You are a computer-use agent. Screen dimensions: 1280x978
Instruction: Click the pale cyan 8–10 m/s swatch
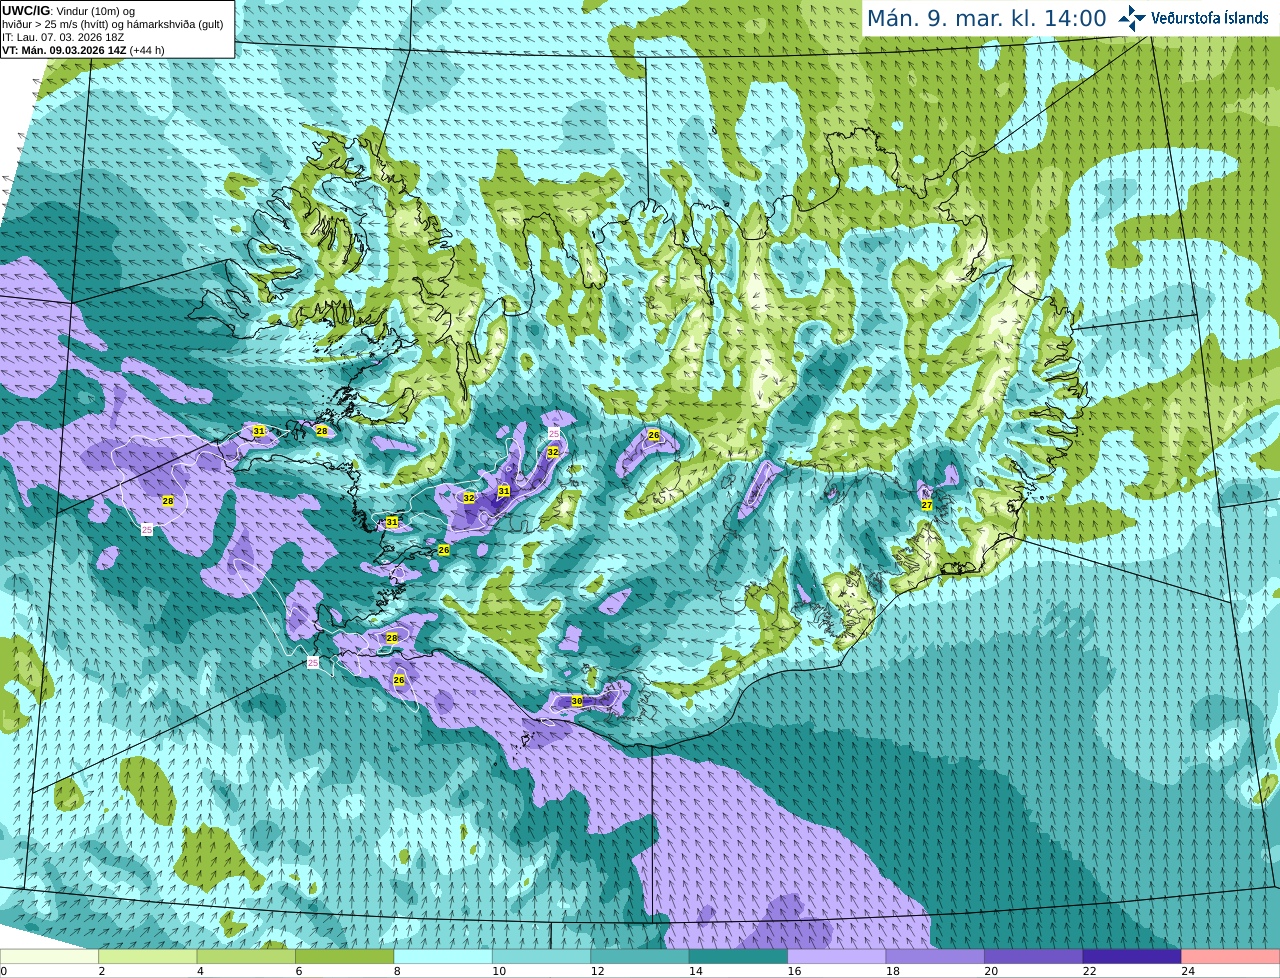coord(443,957)
